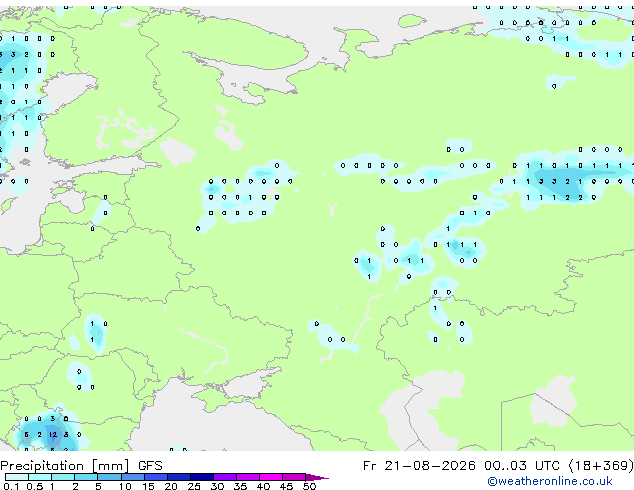Viewport: 634px width, 490px height.
Task: Click the 1 to 2 mm legend swatch
Action: (63, 477)
